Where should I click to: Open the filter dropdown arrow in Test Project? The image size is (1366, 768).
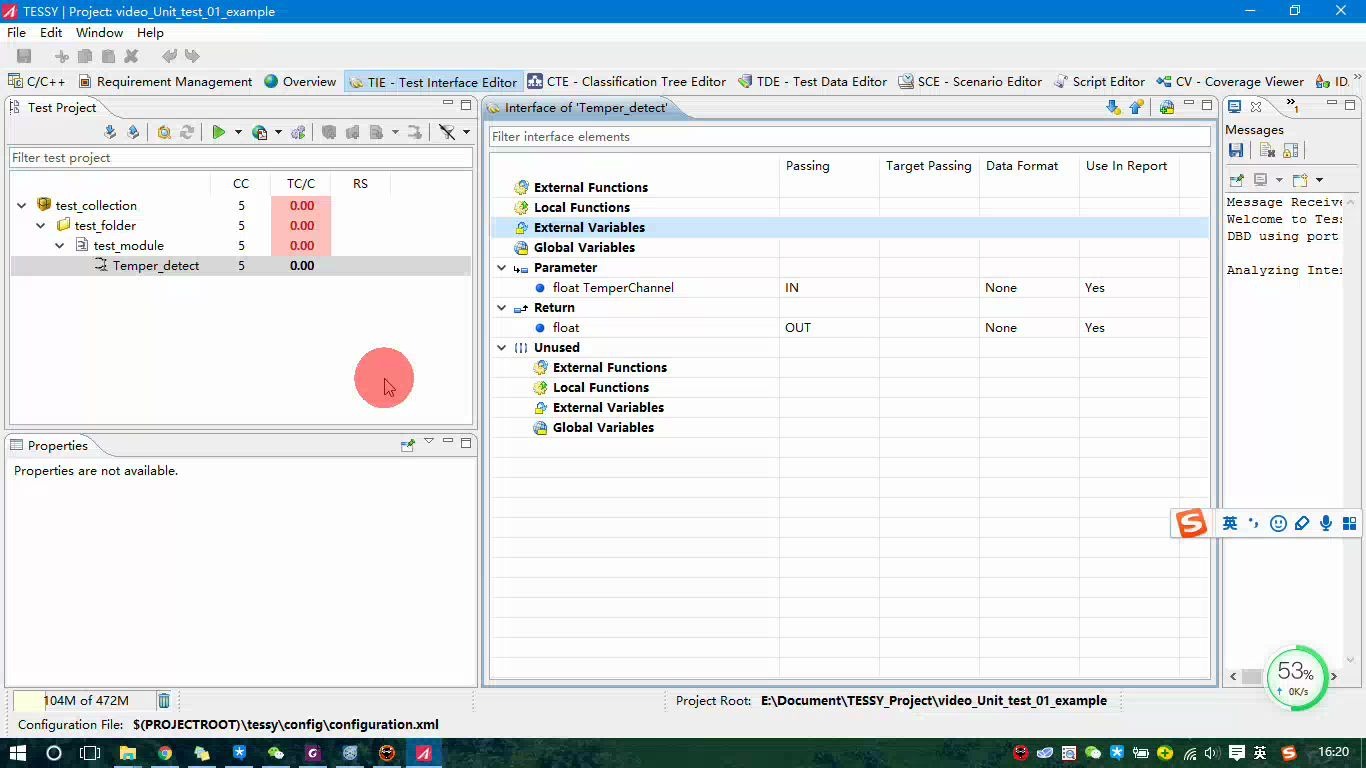pyautogui.click(x=466, y=132)
